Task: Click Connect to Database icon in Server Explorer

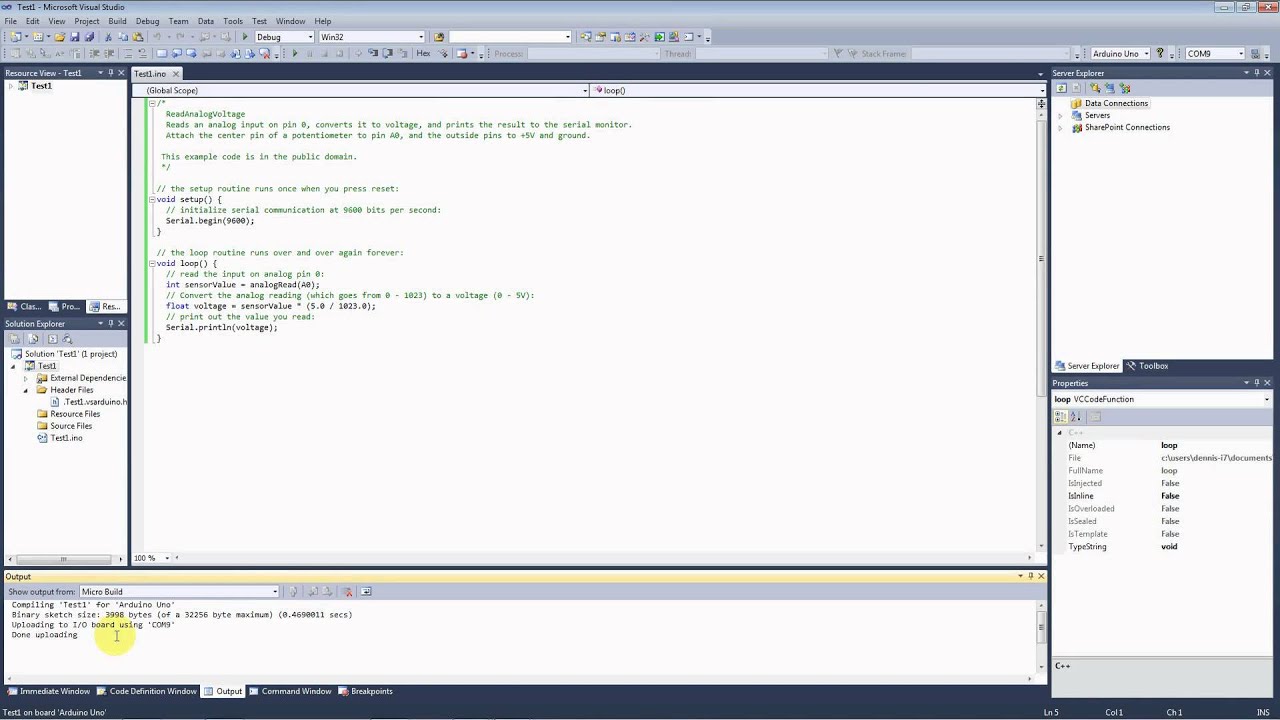Action: pos(1095,88)
